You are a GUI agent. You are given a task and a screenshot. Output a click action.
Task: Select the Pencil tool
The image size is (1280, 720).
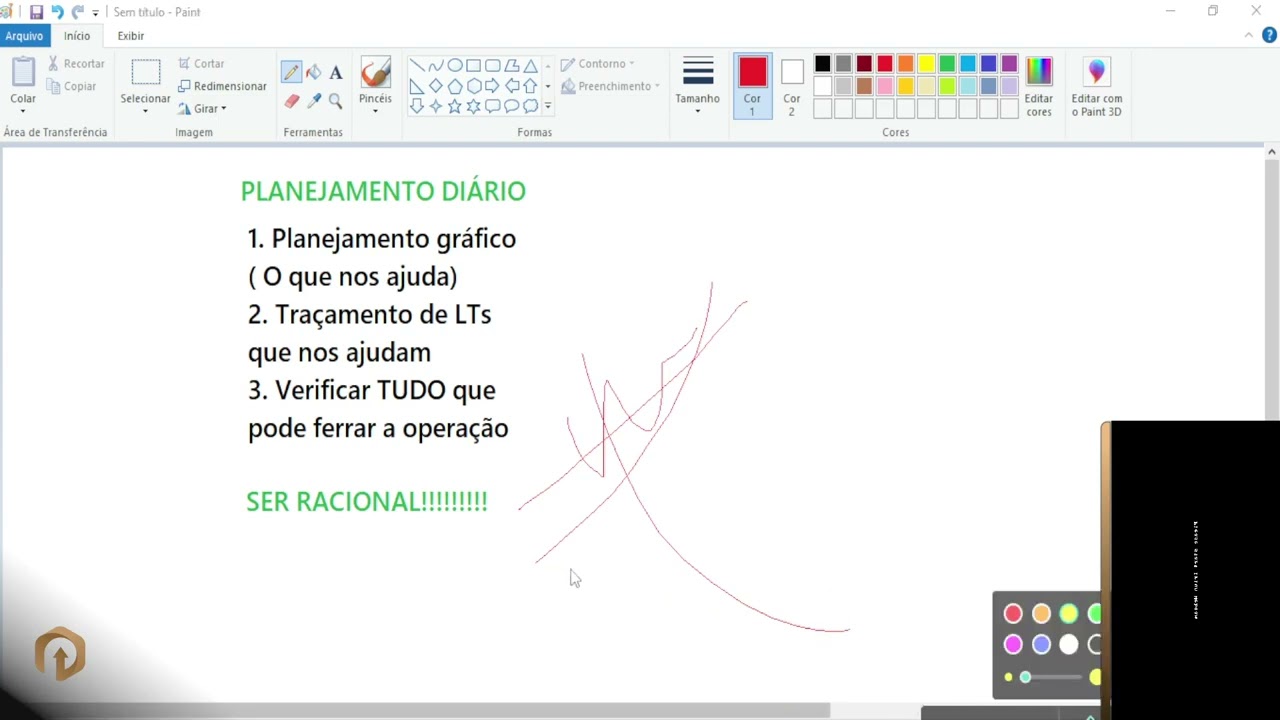point(291,72)
